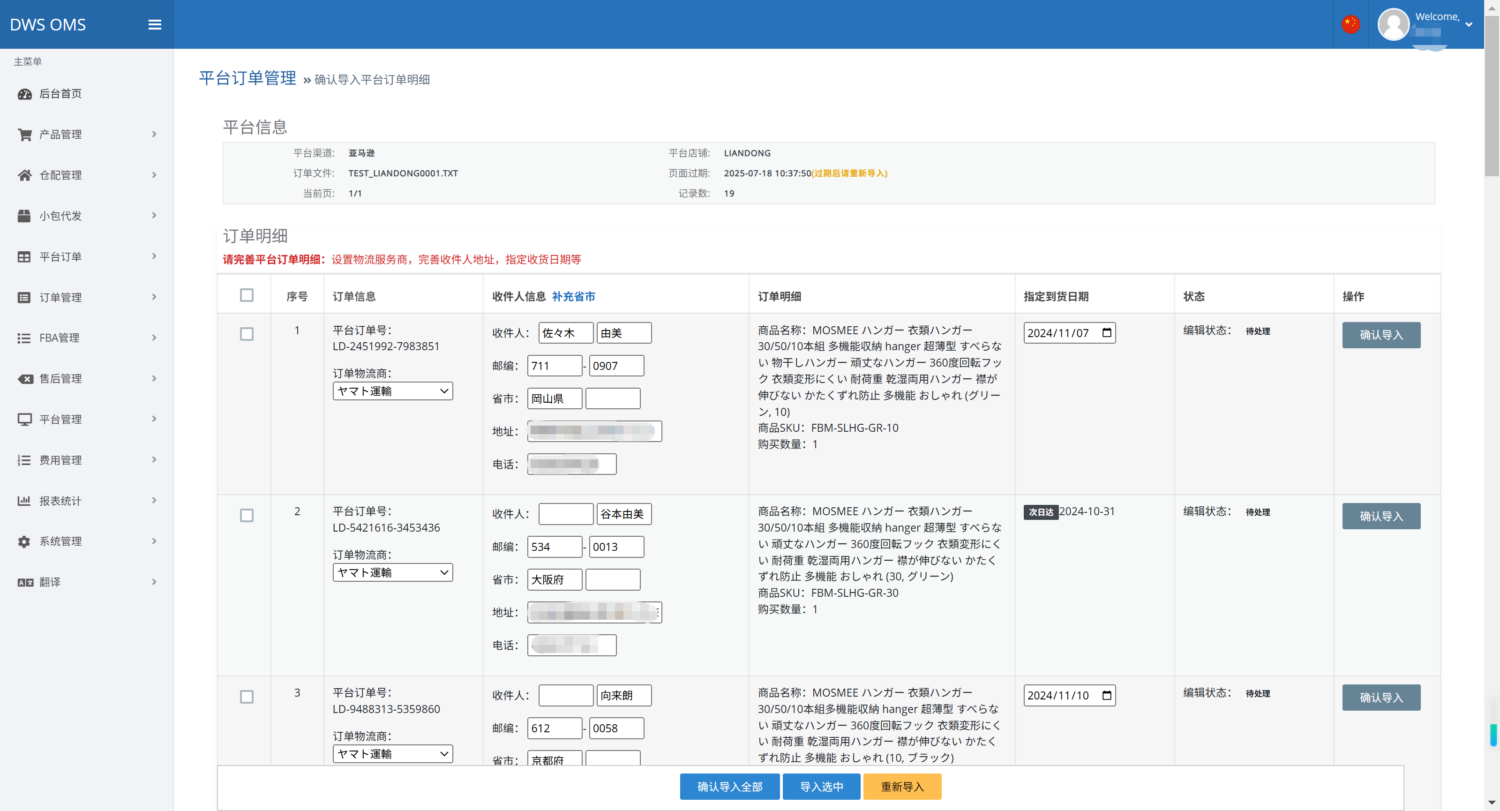Image resolution: width=1500 pixels, height=811 pixels.
Task: Click the recipient field containing 佐々木
Action: point(566,333)
